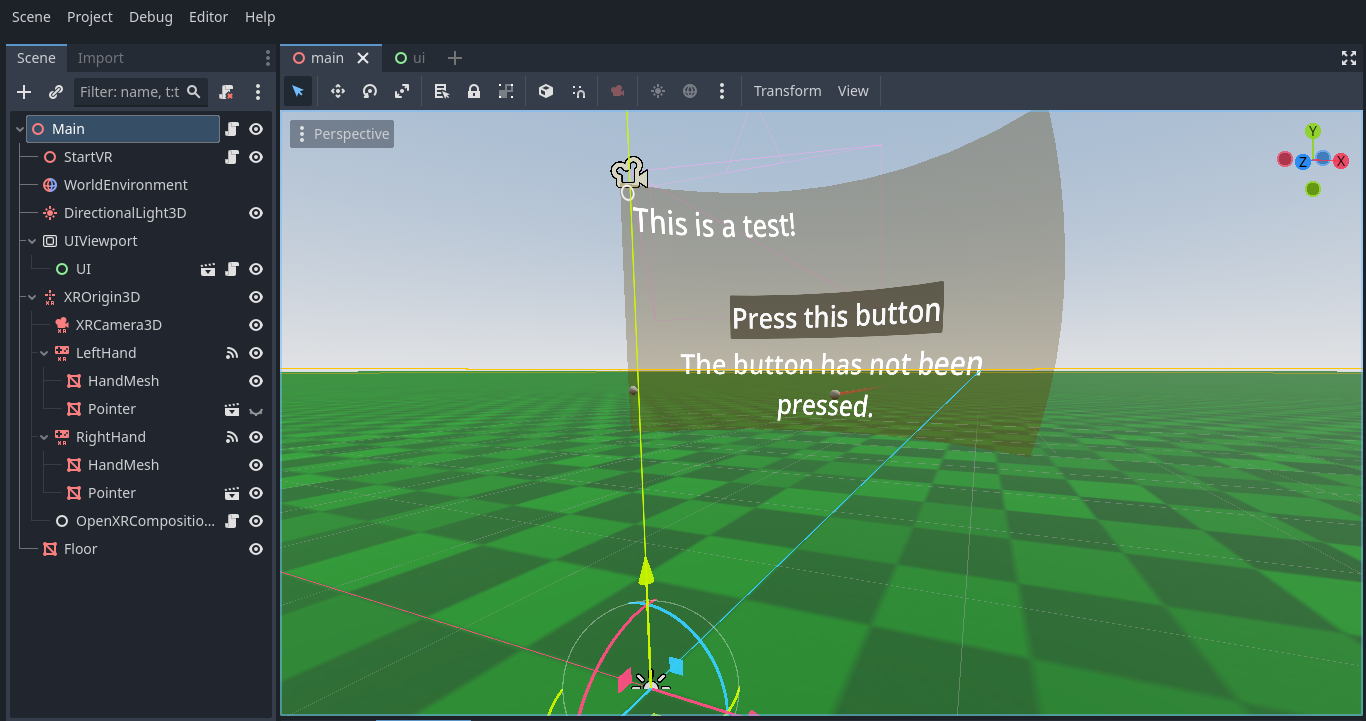
Task: Hide the Floor node
Action: [x=256, y=548]
